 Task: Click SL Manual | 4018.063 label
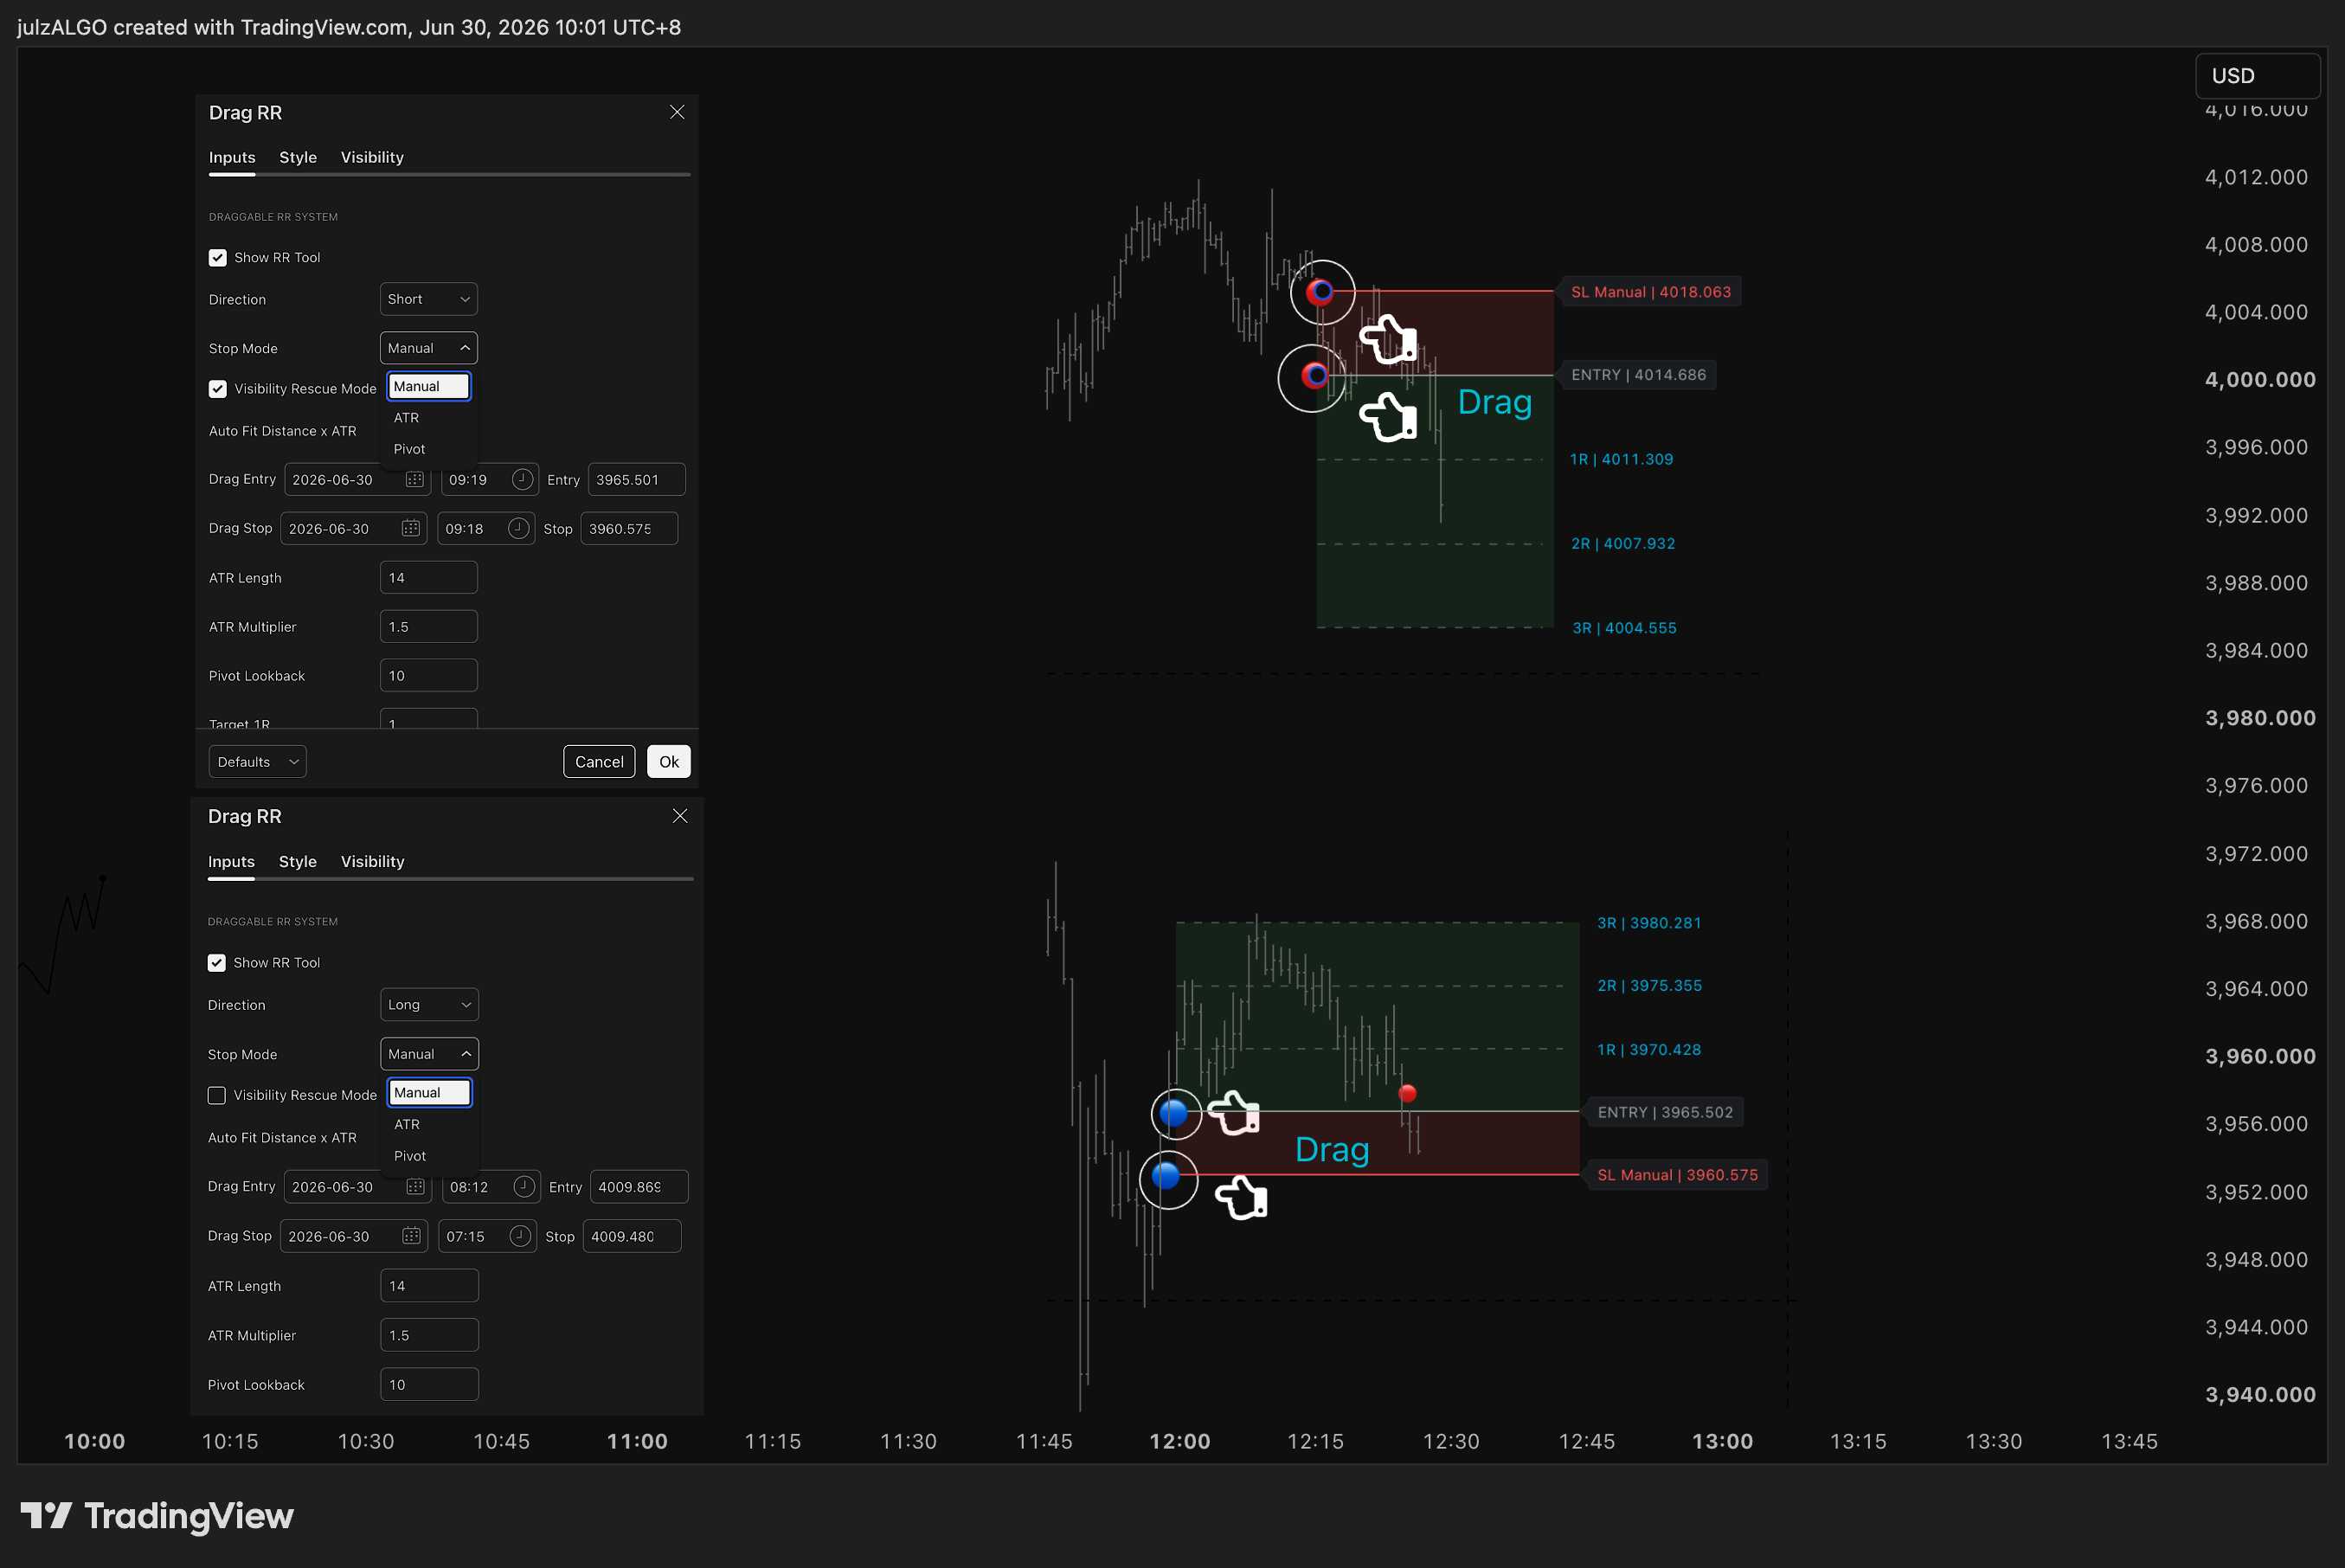coord(1650,292)
